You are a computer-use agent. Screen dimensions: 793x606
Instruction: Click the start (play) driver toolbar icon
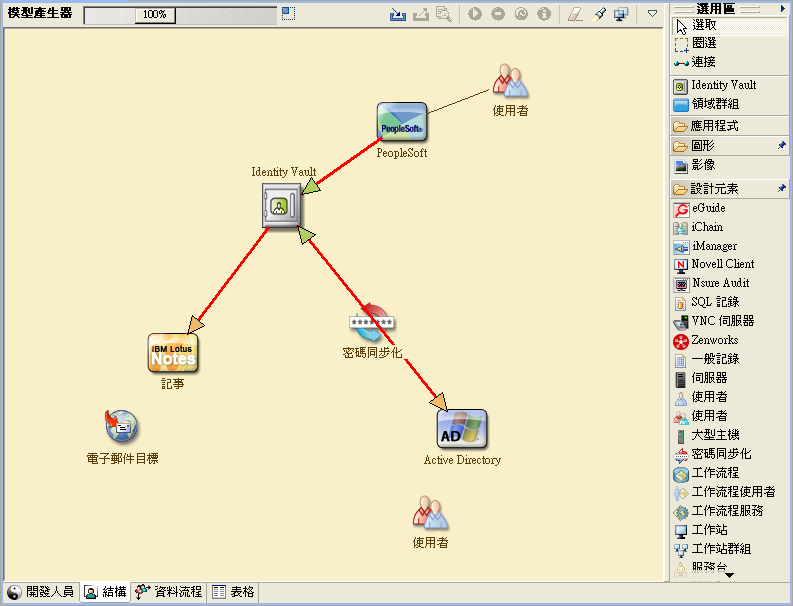[x=474, y=14]
